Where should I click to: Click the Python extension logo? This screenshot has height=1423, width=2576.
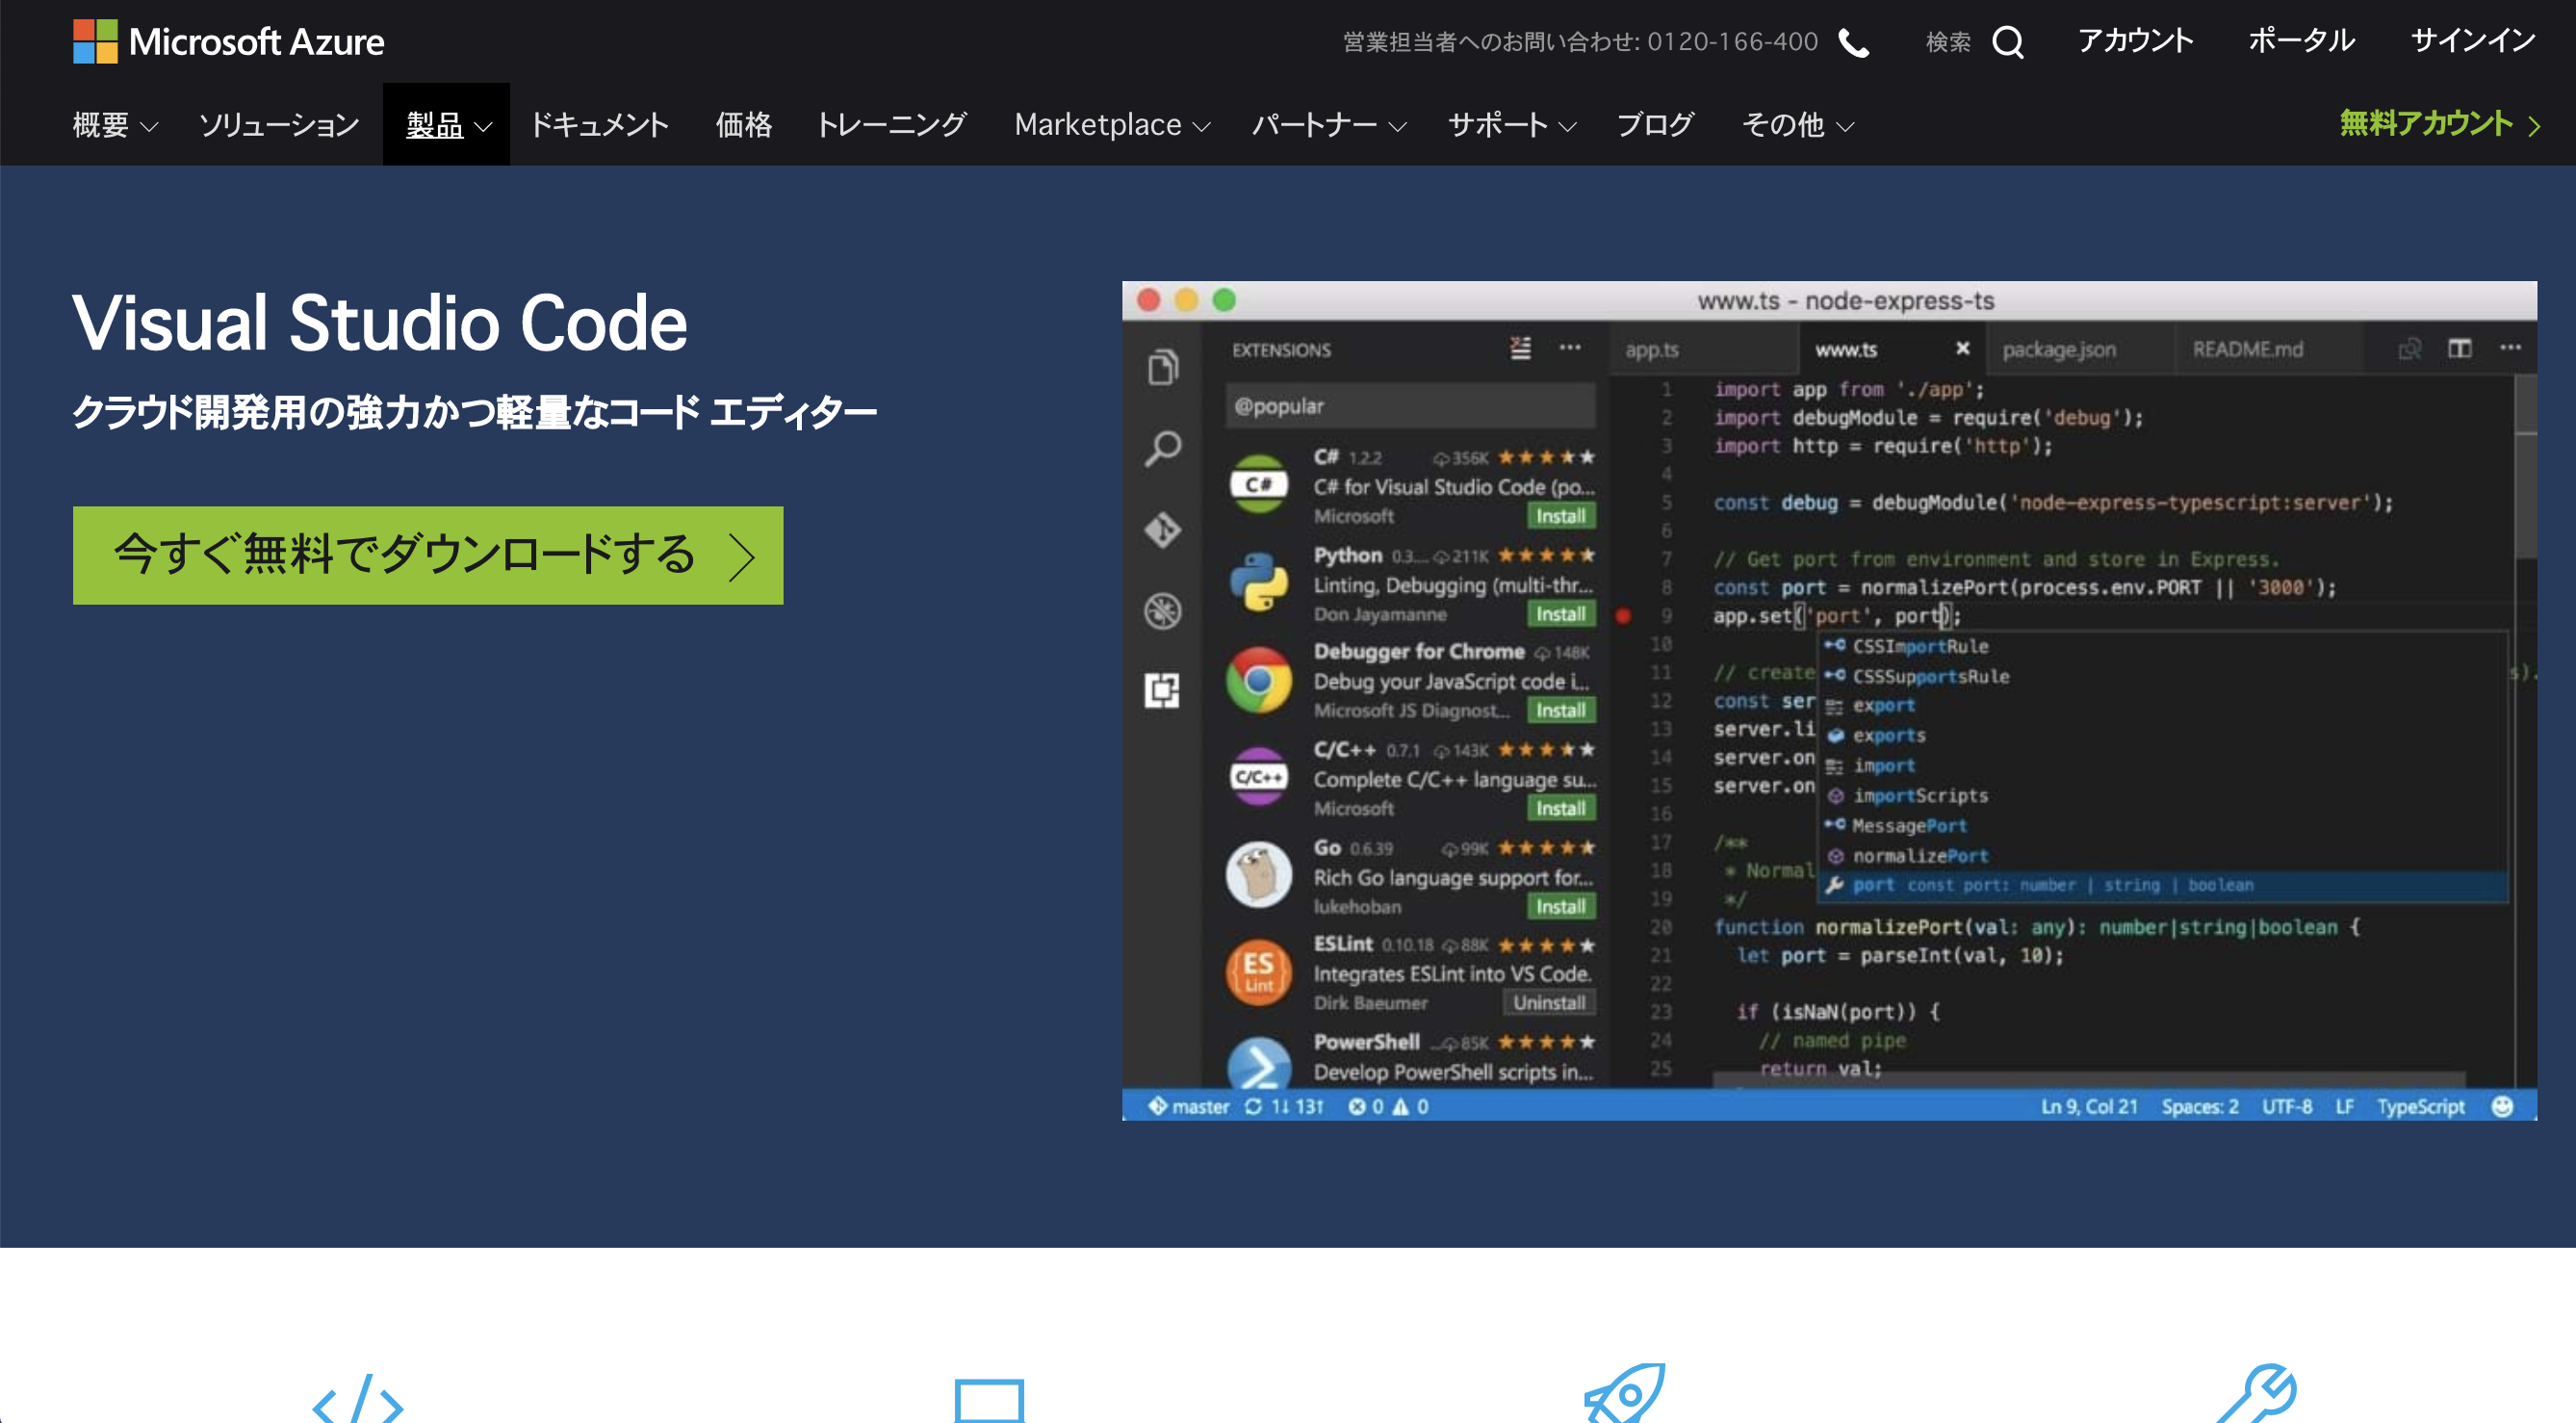1259,581
